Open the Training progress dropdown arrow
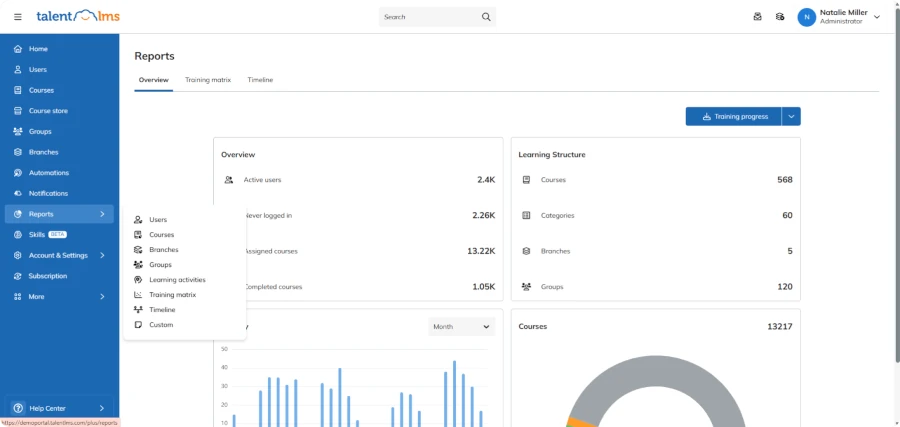900x427 pixels. tap(791, 117)
